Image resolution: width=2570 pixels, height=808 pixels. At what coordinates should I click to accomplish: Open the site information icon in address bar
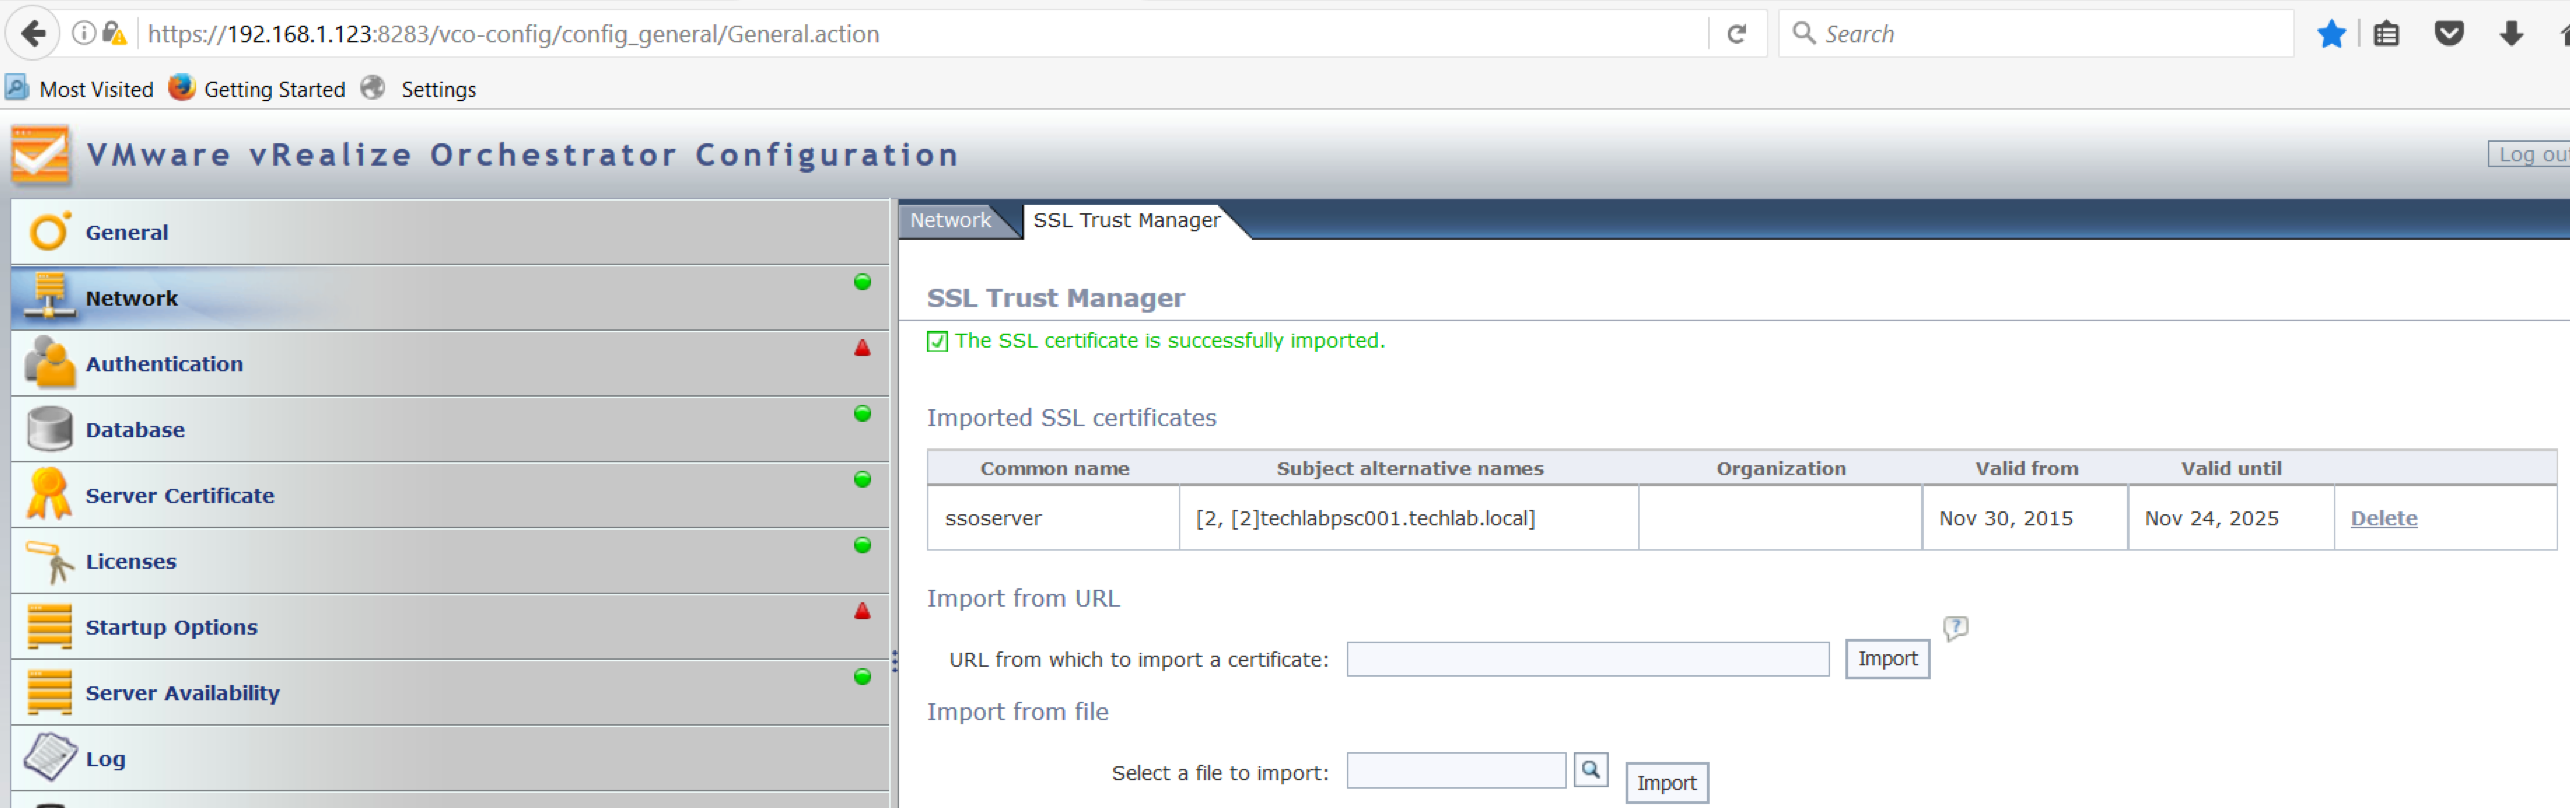point(84,33)
